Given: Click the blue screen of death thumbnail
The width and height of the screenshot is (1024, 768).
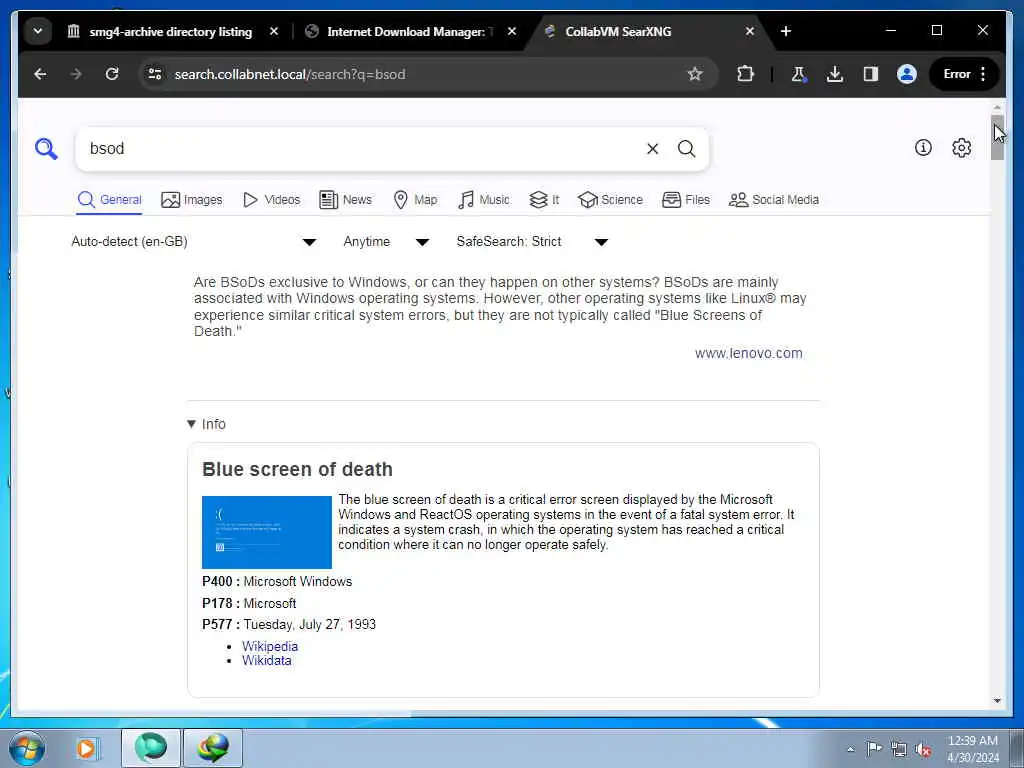Looking at the screenshot, I should [266, 532].
